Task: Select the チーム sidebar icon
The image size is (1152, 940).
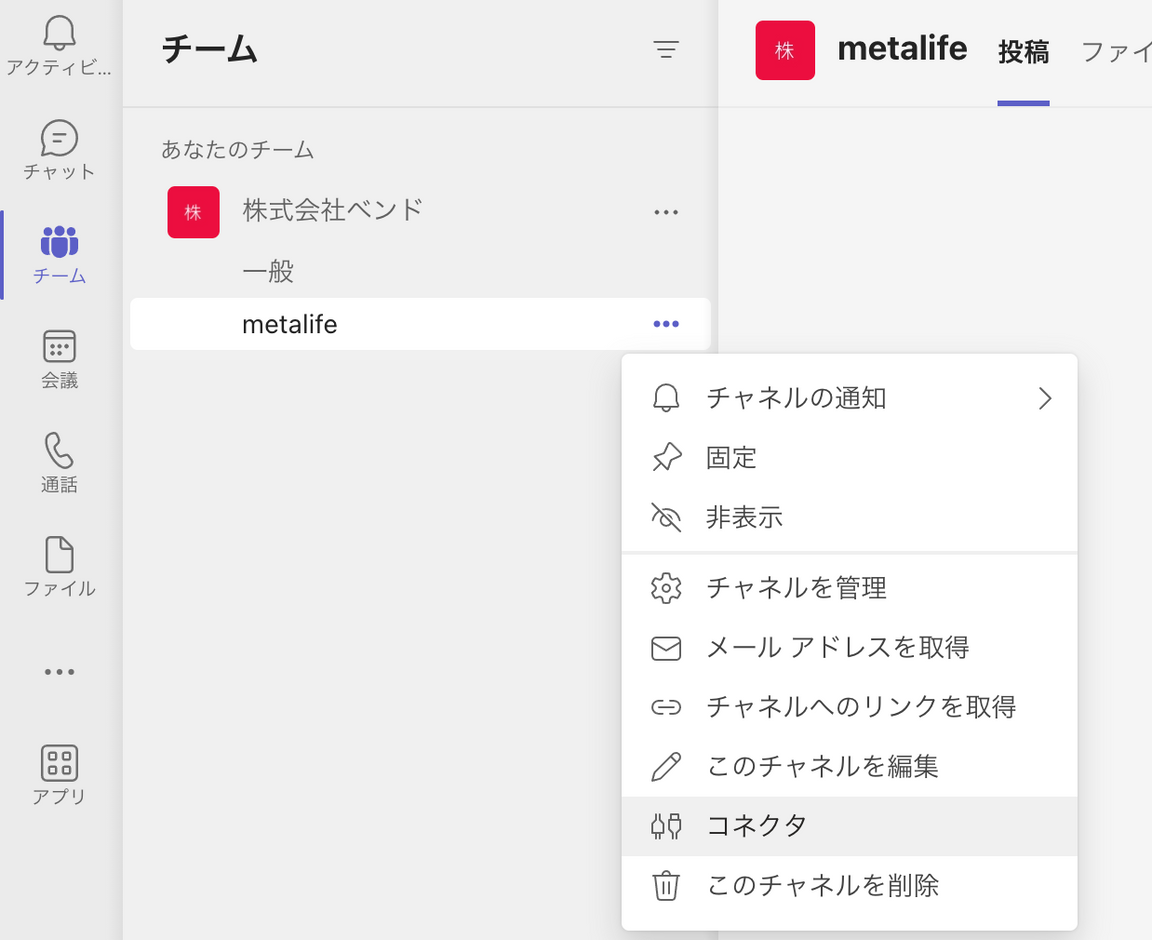Action: 59,255
